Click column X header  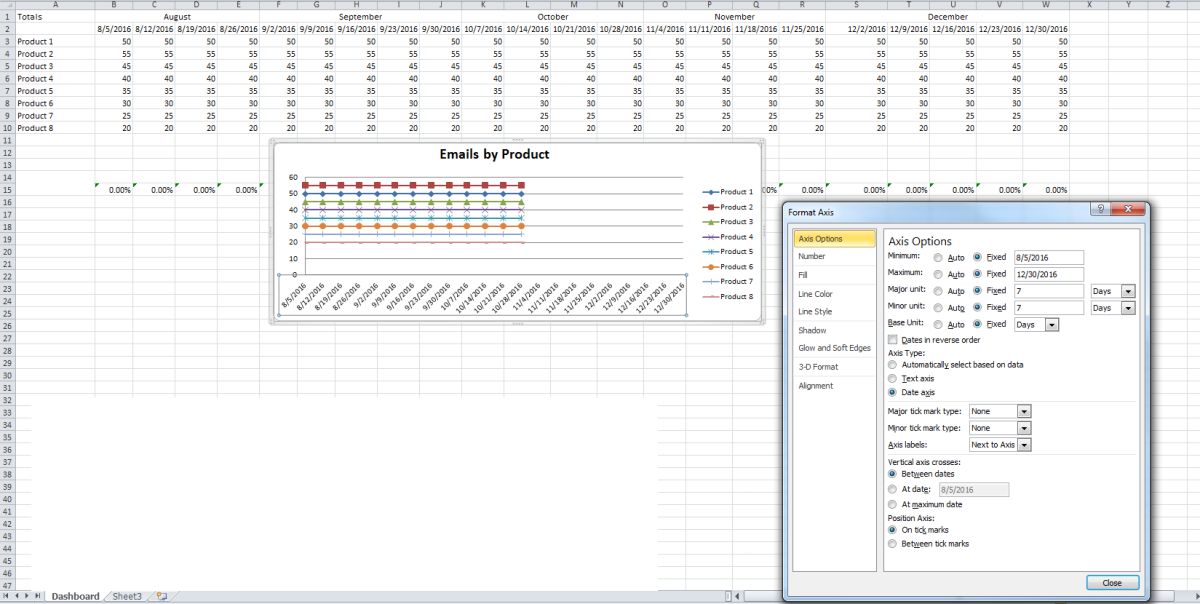1089,5
